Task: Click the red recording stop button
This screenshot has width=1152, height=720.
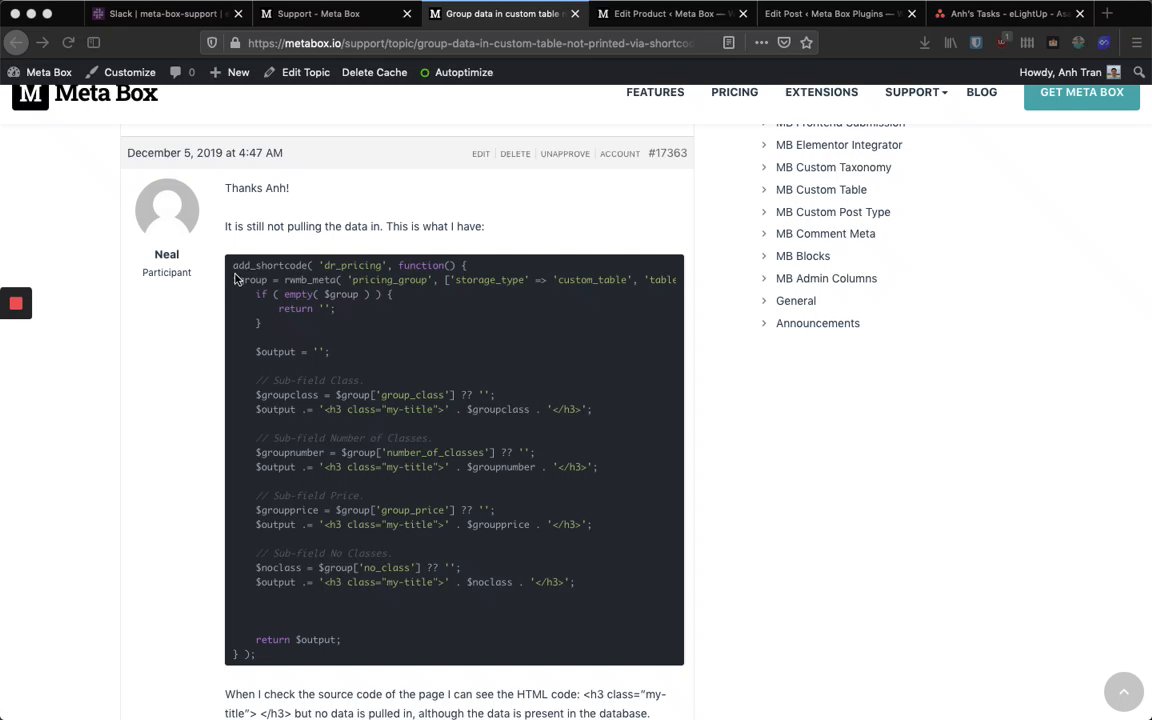Action: point(16,304)
